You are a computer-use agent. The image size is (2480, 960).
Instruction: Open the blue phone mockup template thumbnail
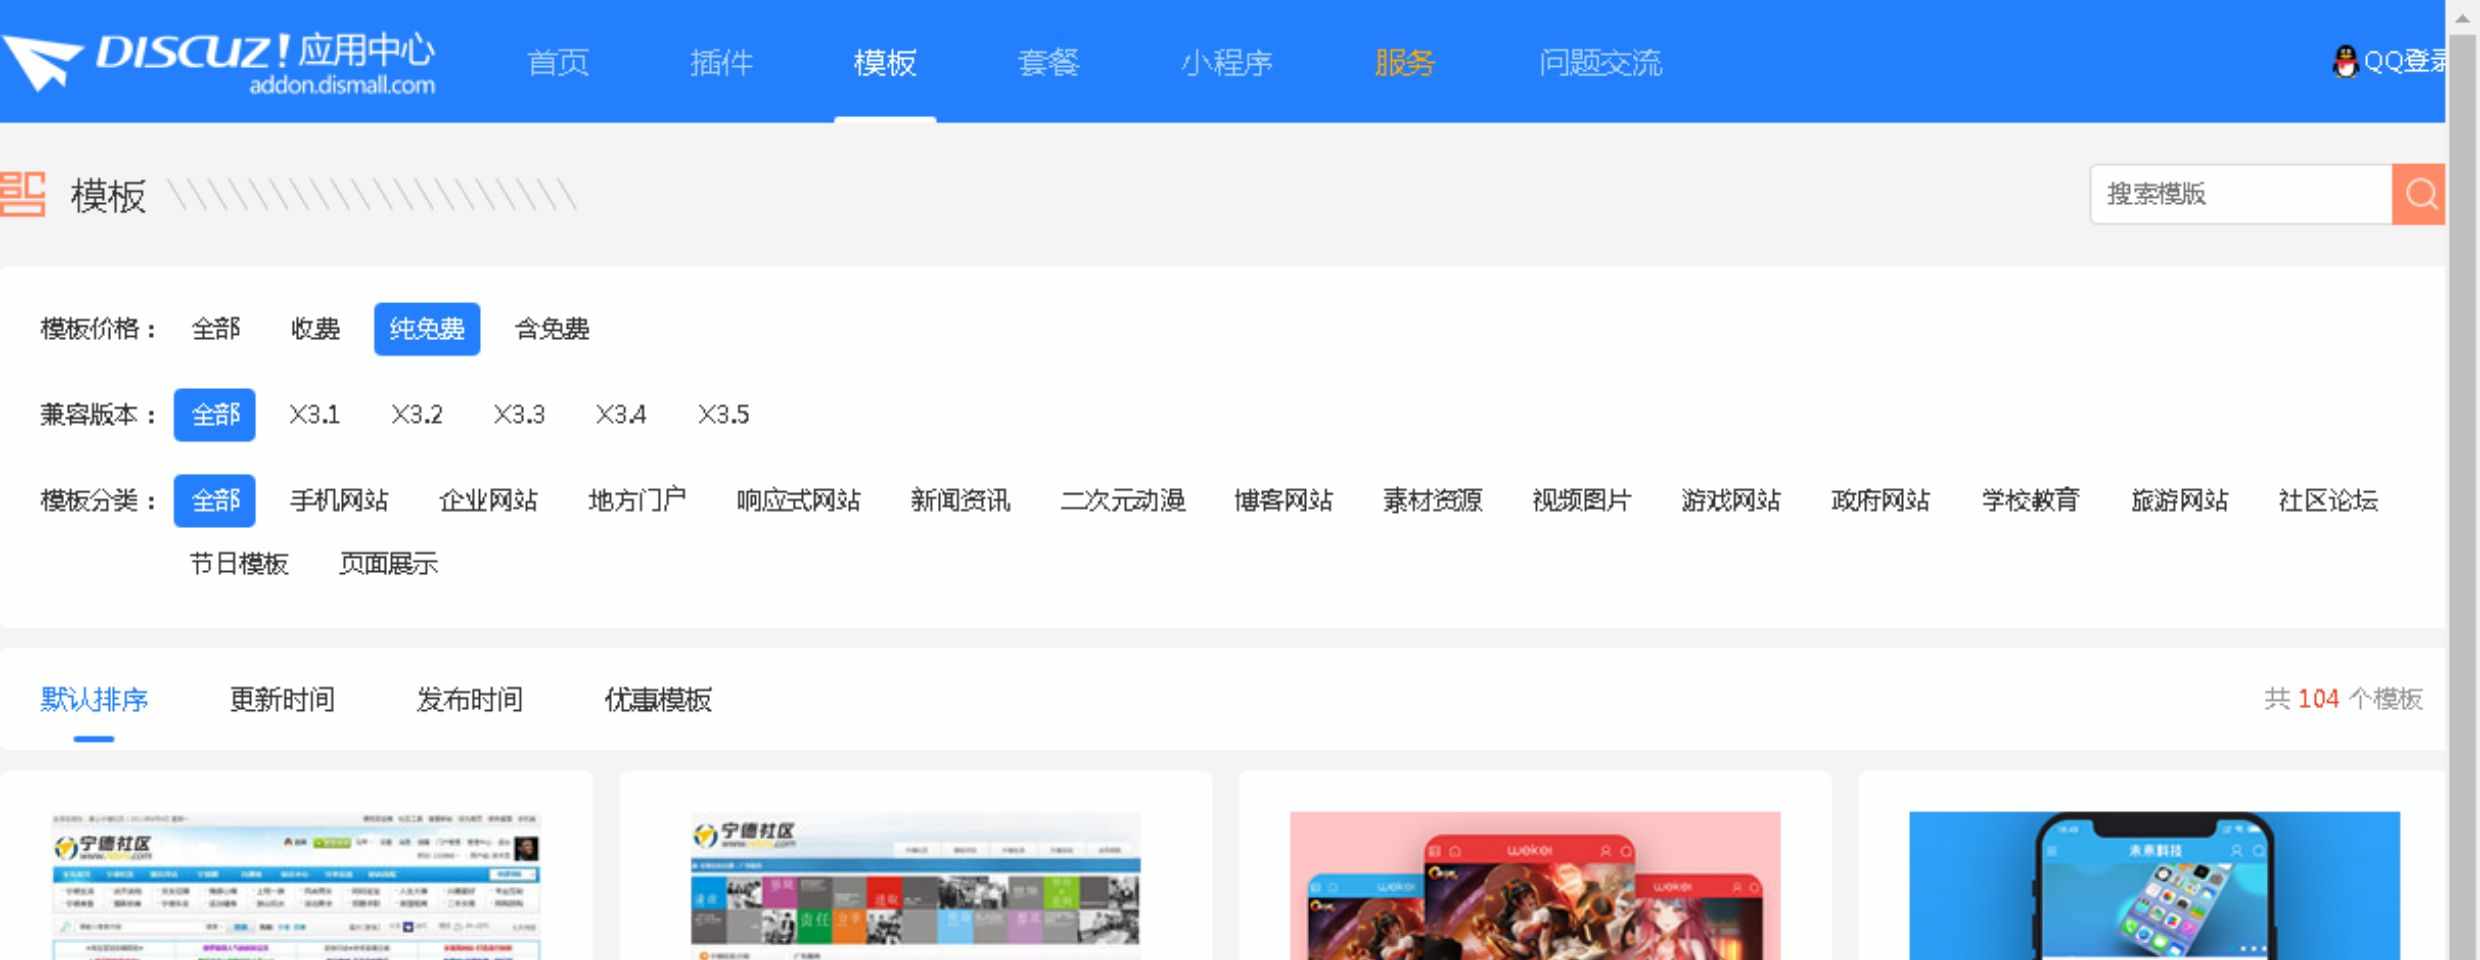tap(2154, 886)
